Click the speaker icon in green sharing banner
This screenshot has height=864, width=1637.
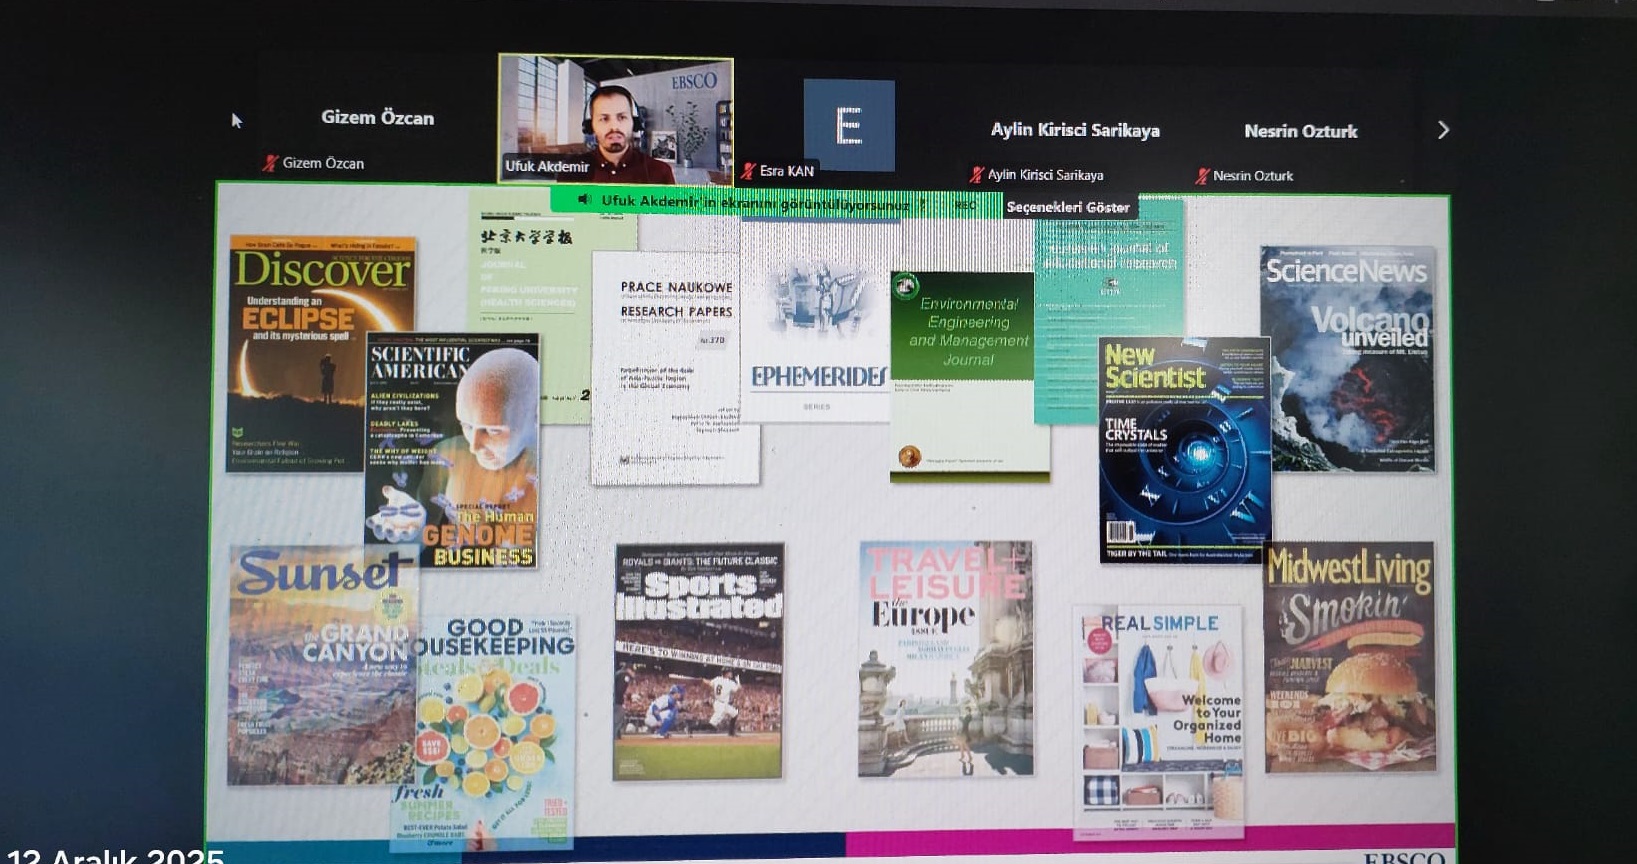pos(585,200)
